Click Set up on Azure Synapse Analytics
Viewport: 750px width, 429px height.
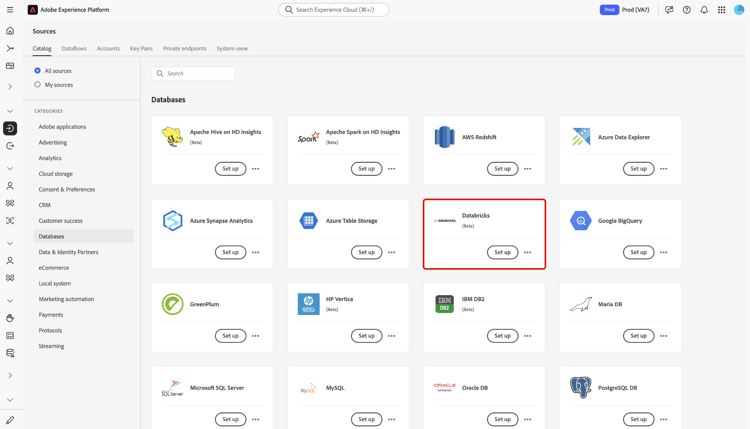click(x=231, y=253)
